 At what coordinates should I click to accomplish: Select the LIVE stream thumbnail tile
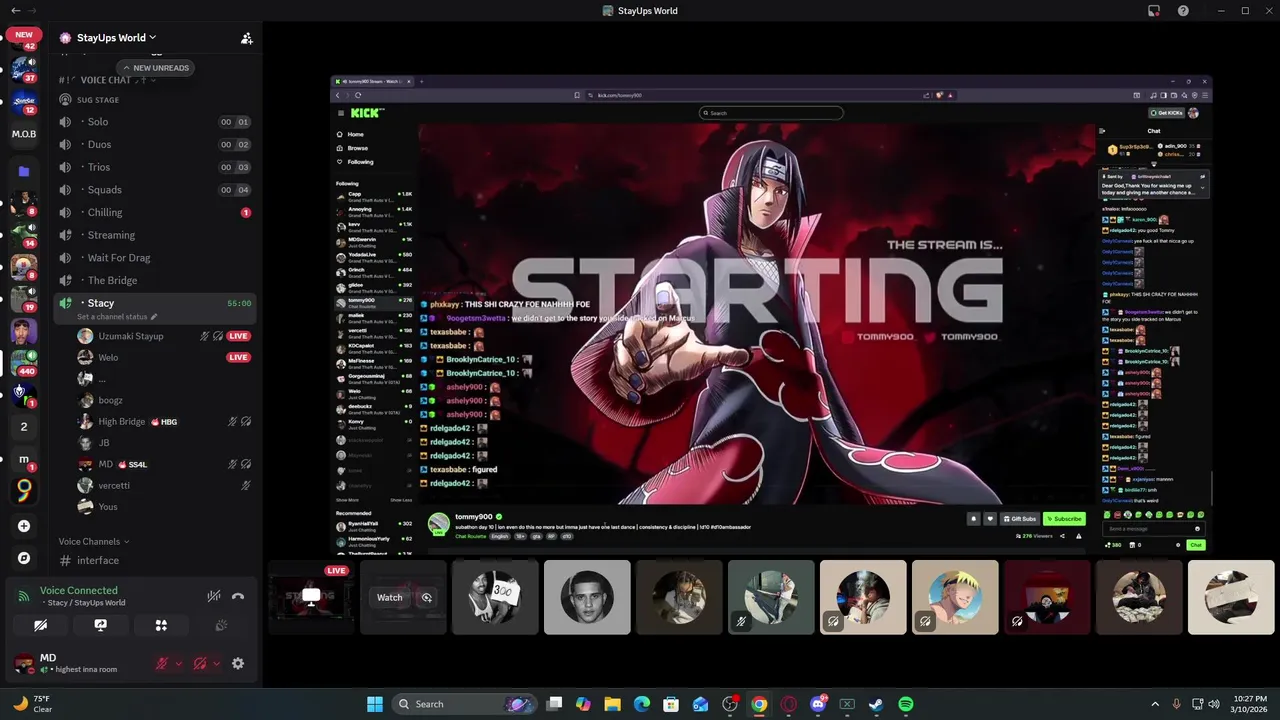[311, 597]
